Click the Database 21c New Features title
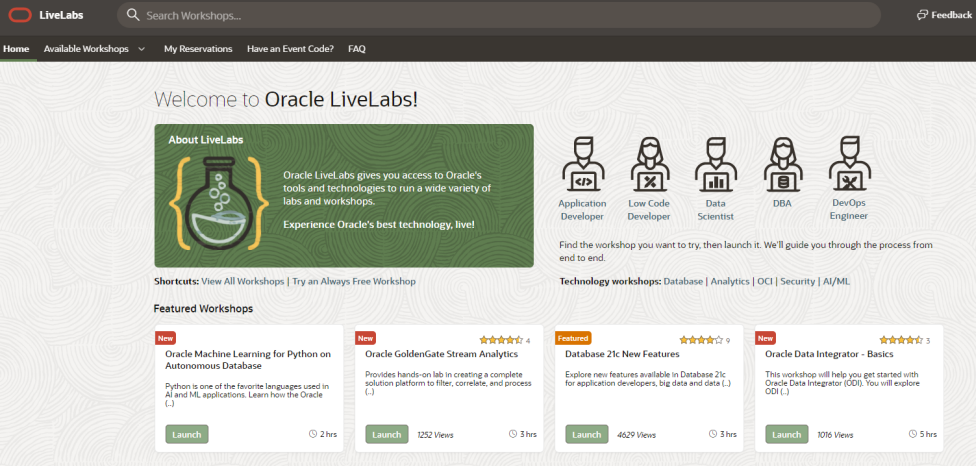976x466 pixels. 622,354
